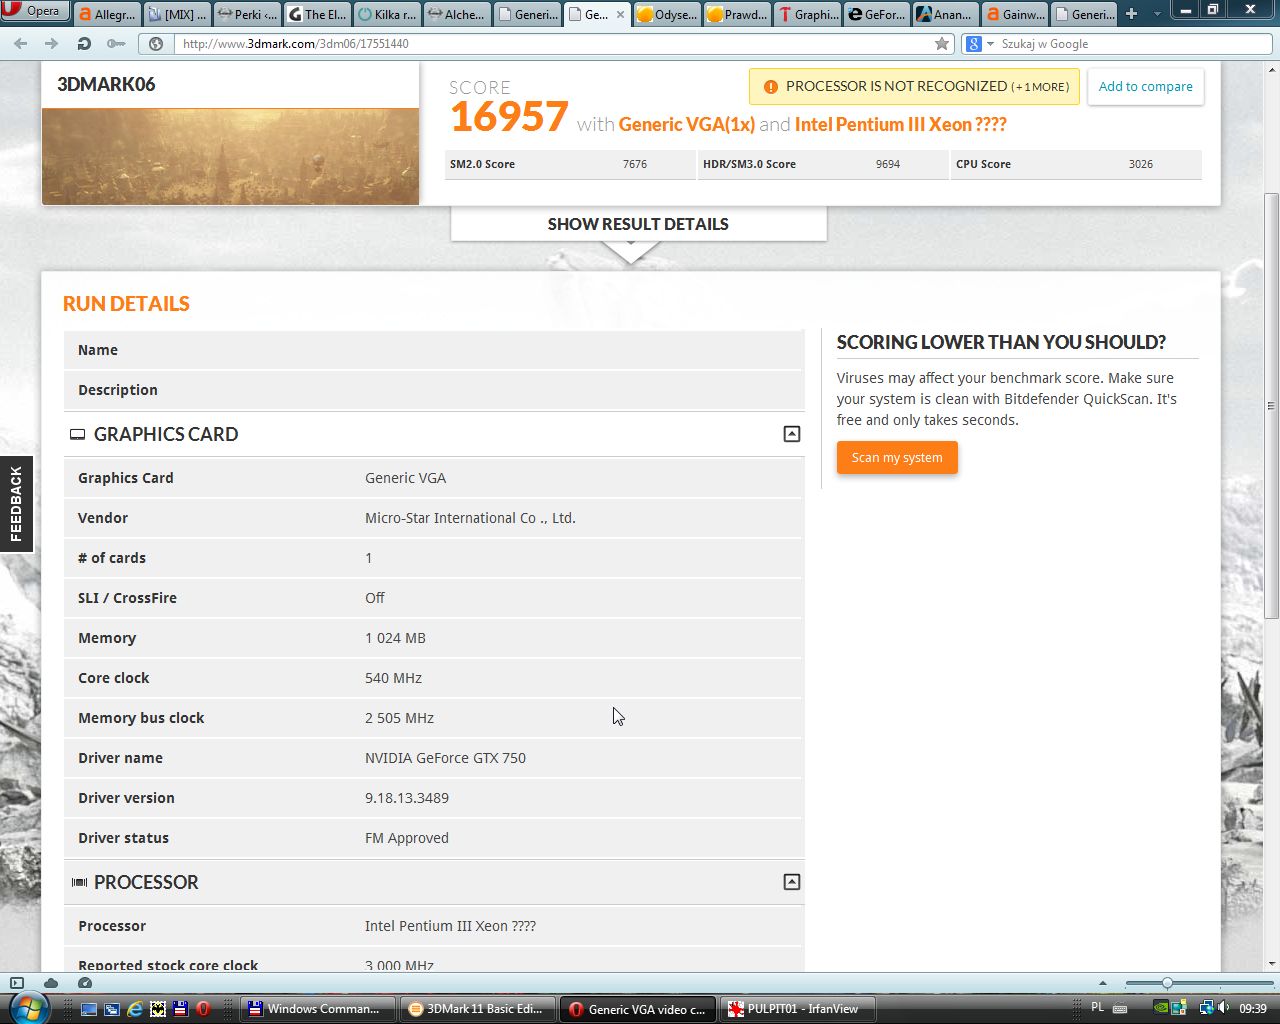The width and height of the screenshot is (1280, 1024).
Task: Click the volume speaker tray icon
Action: click(x=1224, y=1008)
